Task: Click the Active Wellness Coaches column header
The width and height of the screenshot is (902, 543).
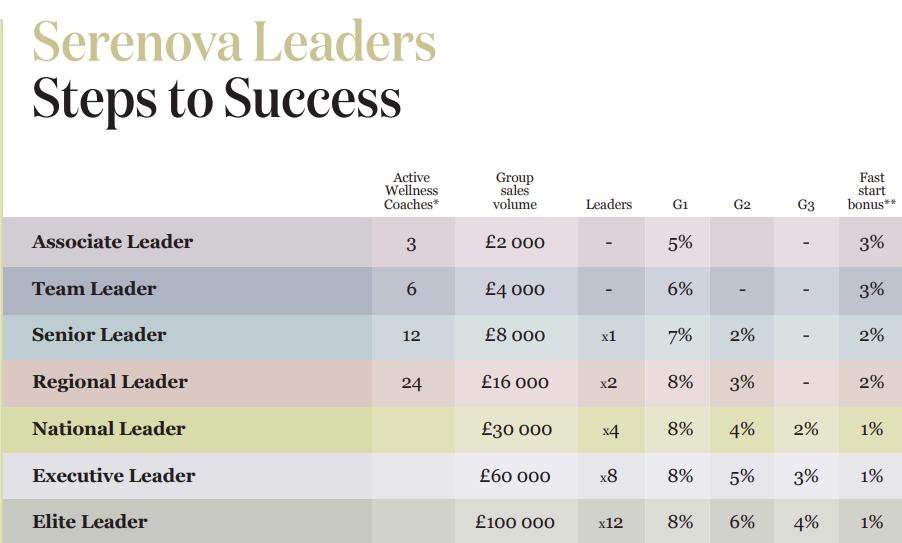Action: click(411, 191)
